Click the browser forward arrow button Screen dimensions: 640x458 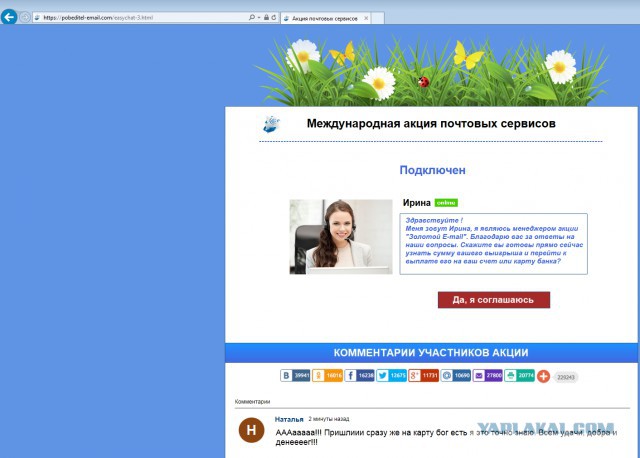click(25, 18)
